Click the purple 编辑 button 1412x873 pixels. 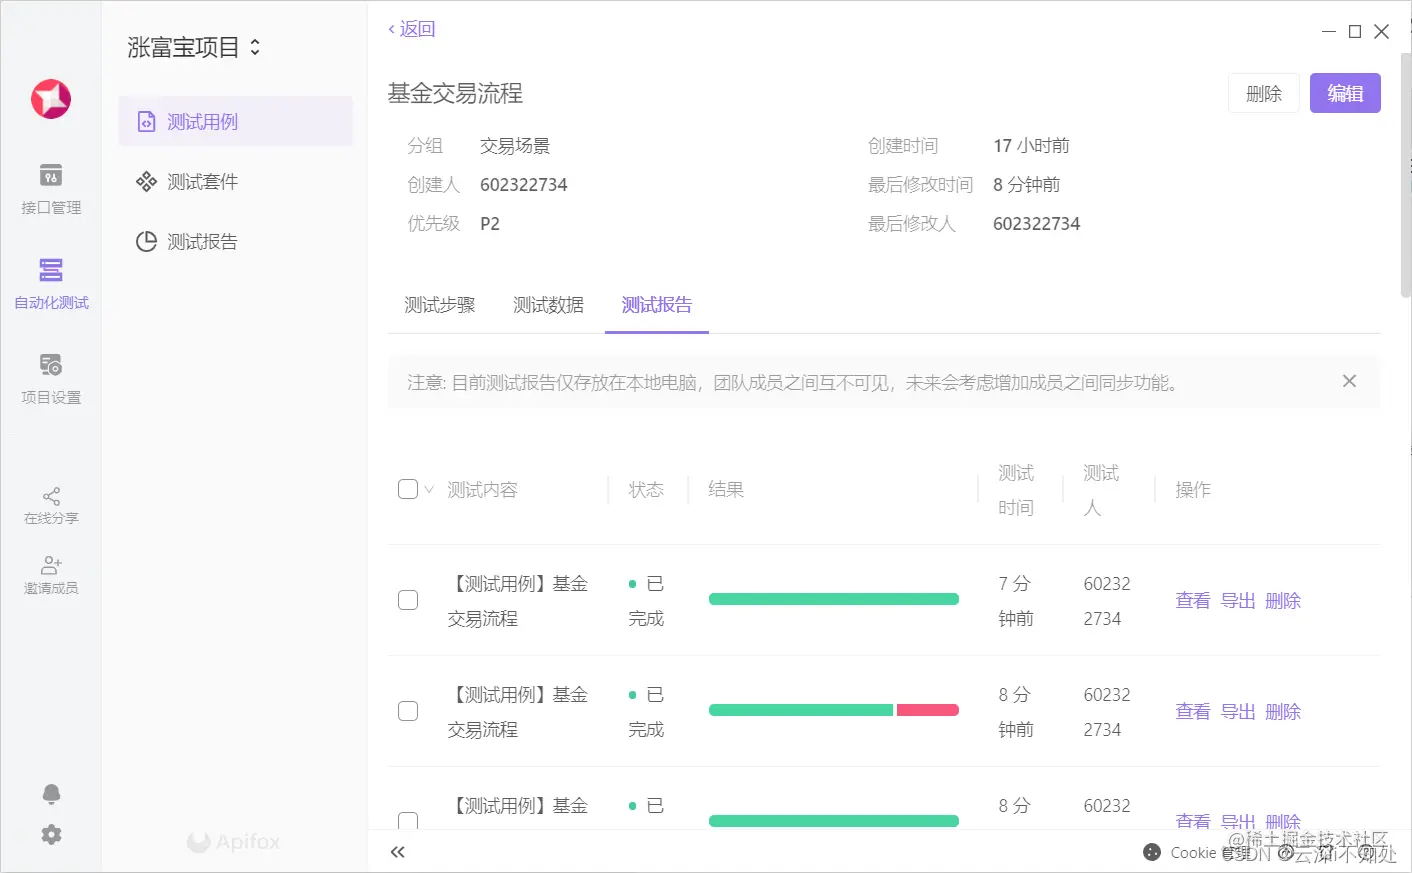click(1345, 93)
